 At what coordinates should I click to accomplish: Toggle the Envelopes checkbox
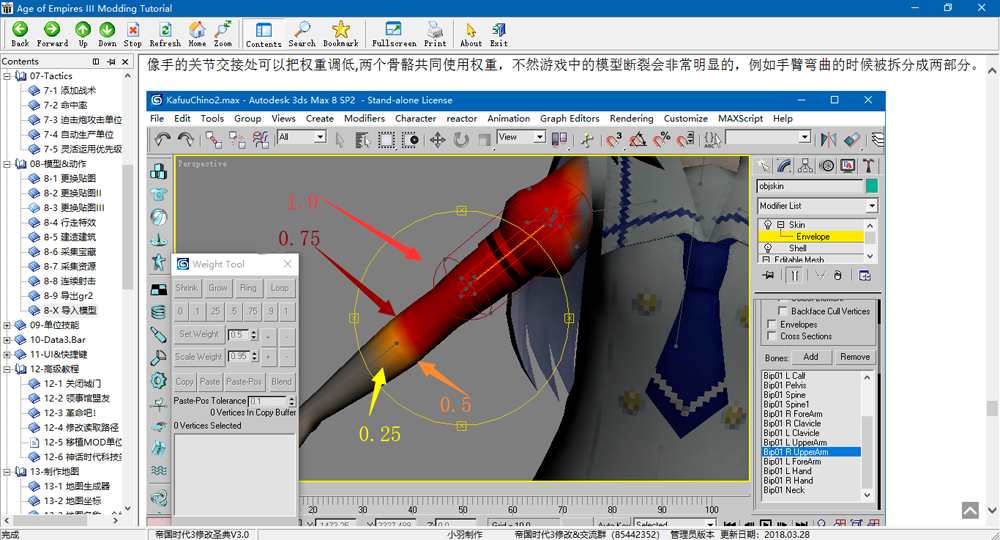click(771, 325)
